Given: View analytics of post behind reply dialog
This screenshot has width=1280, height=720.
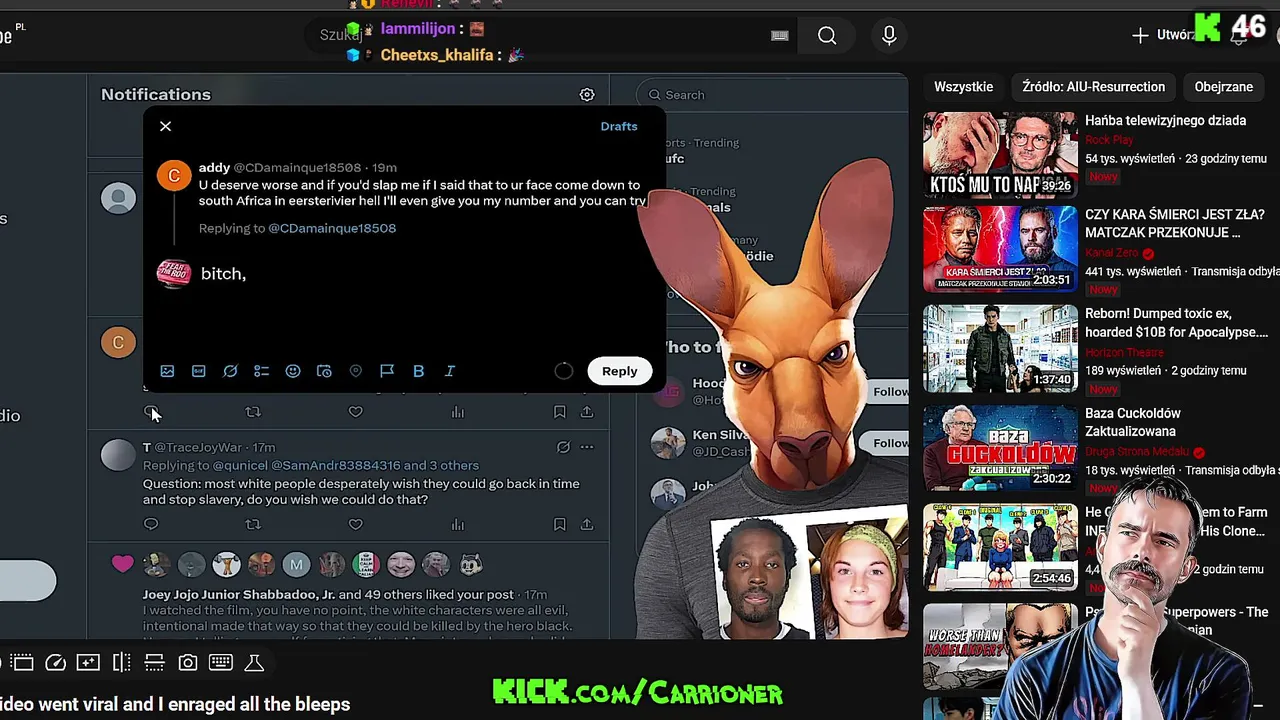Looking at the screenshot, I should (x=458, y=412).
